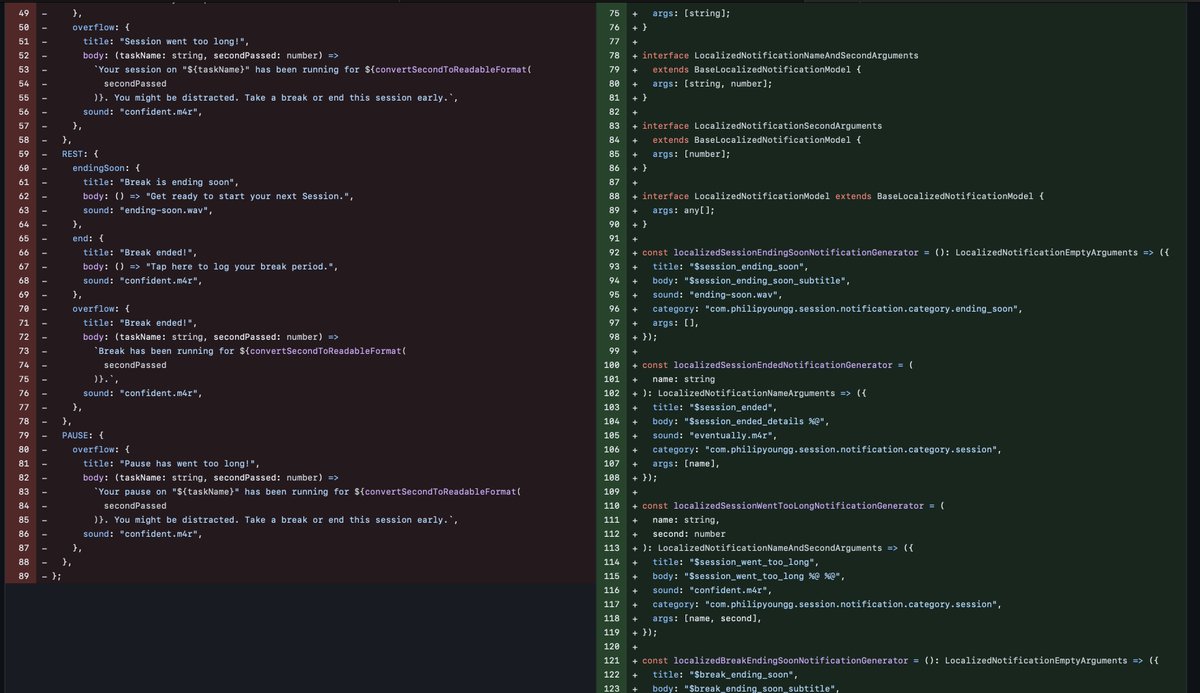Click added line number 91
The height and width of the screenshot is (693, 1200).
pos(615,238)
